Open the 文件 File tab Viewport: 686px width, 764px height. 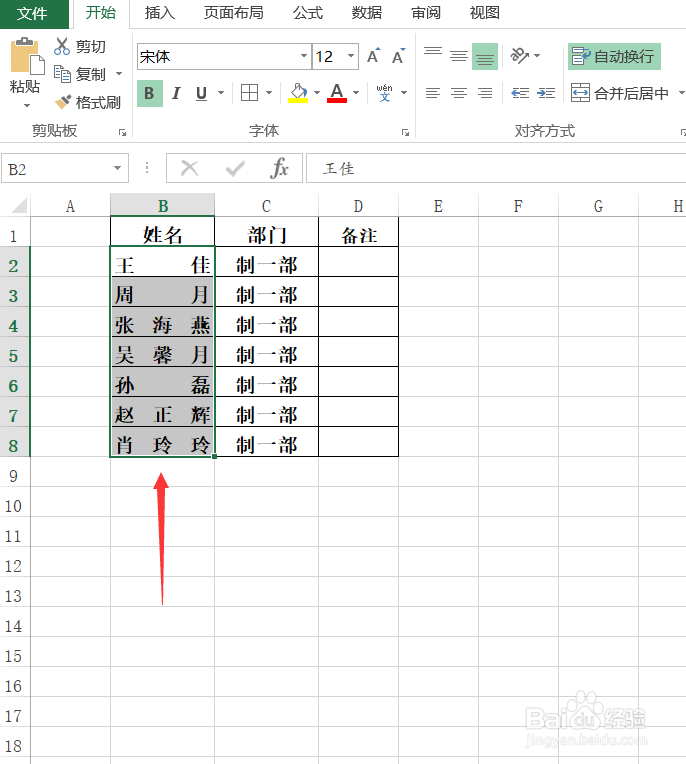(x=33, y=14)
